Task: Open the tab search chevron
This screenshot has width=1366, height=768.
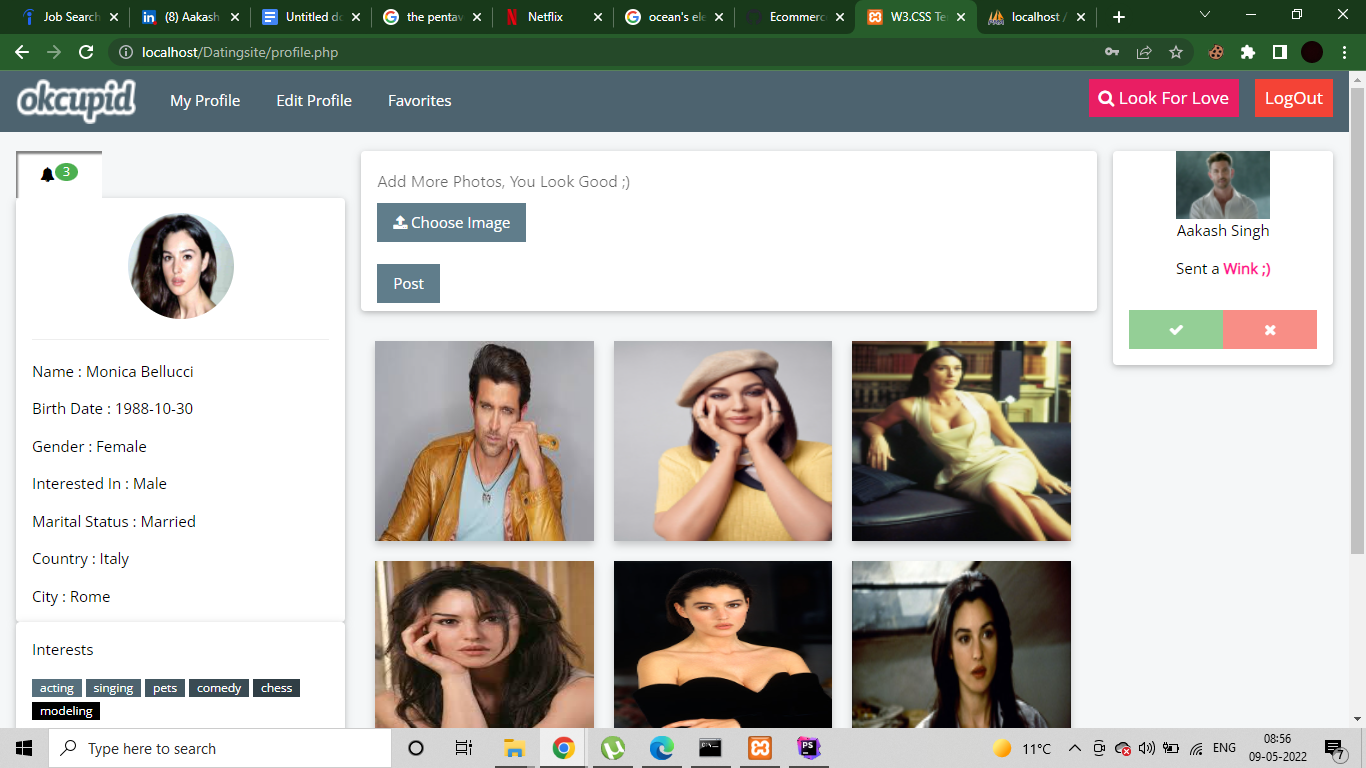Action: click(1204, 15)
